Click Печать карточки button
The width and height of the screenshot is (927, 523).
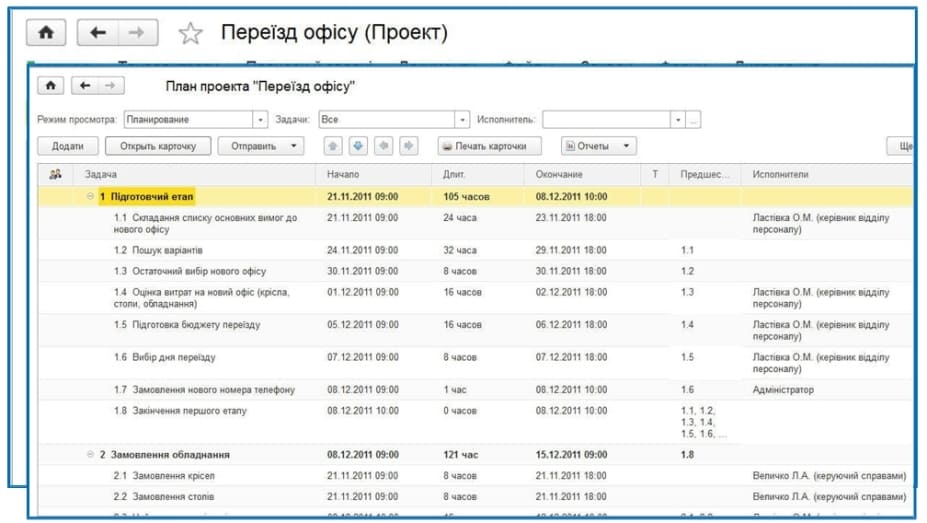(490, 146)
